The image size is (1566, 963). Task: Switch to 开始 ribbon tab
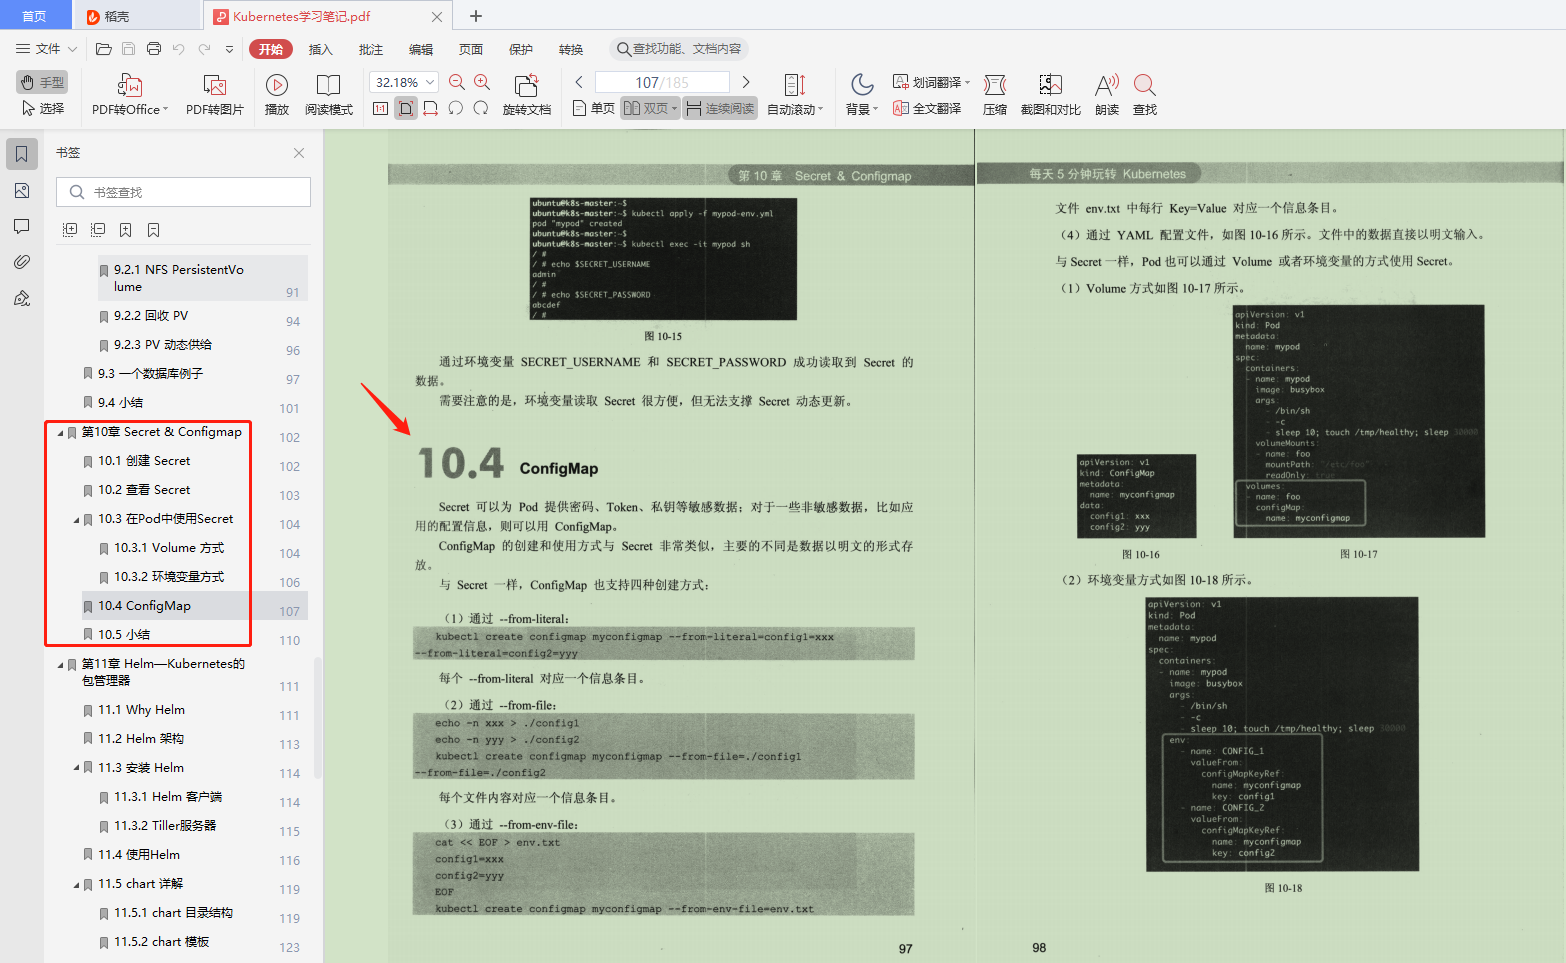tap(271, 49)
